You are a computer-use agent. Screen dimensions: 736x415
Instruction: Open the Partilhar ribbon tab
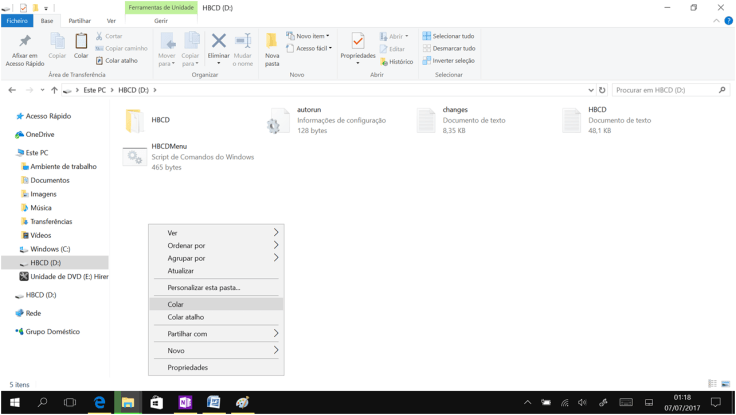[x=79, y=20]
